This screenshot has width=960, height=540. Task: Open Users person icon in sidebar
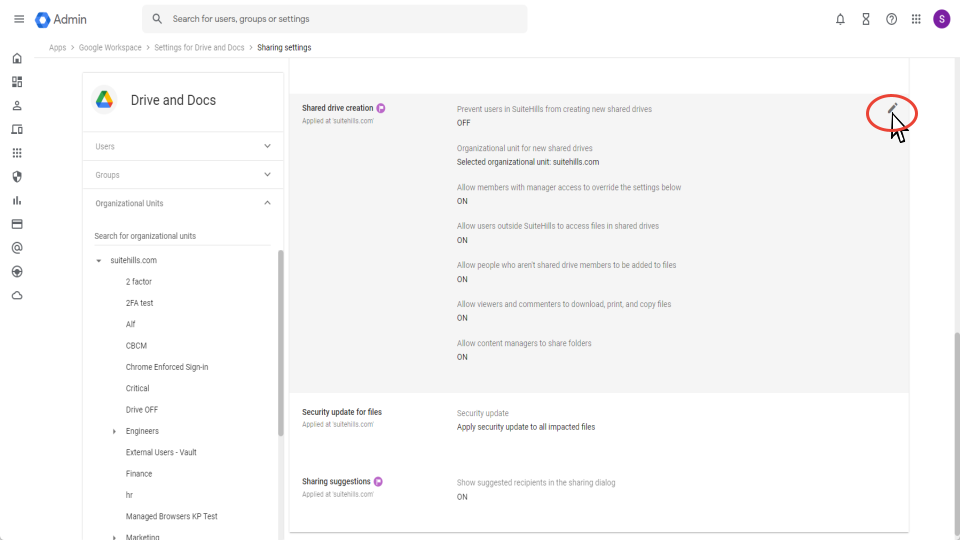click(x=17, y=105)
